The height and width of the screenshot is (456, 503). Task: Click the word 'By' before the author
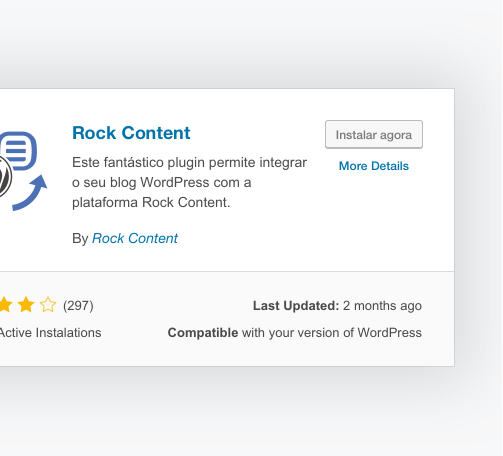click(x=80, y=239)
